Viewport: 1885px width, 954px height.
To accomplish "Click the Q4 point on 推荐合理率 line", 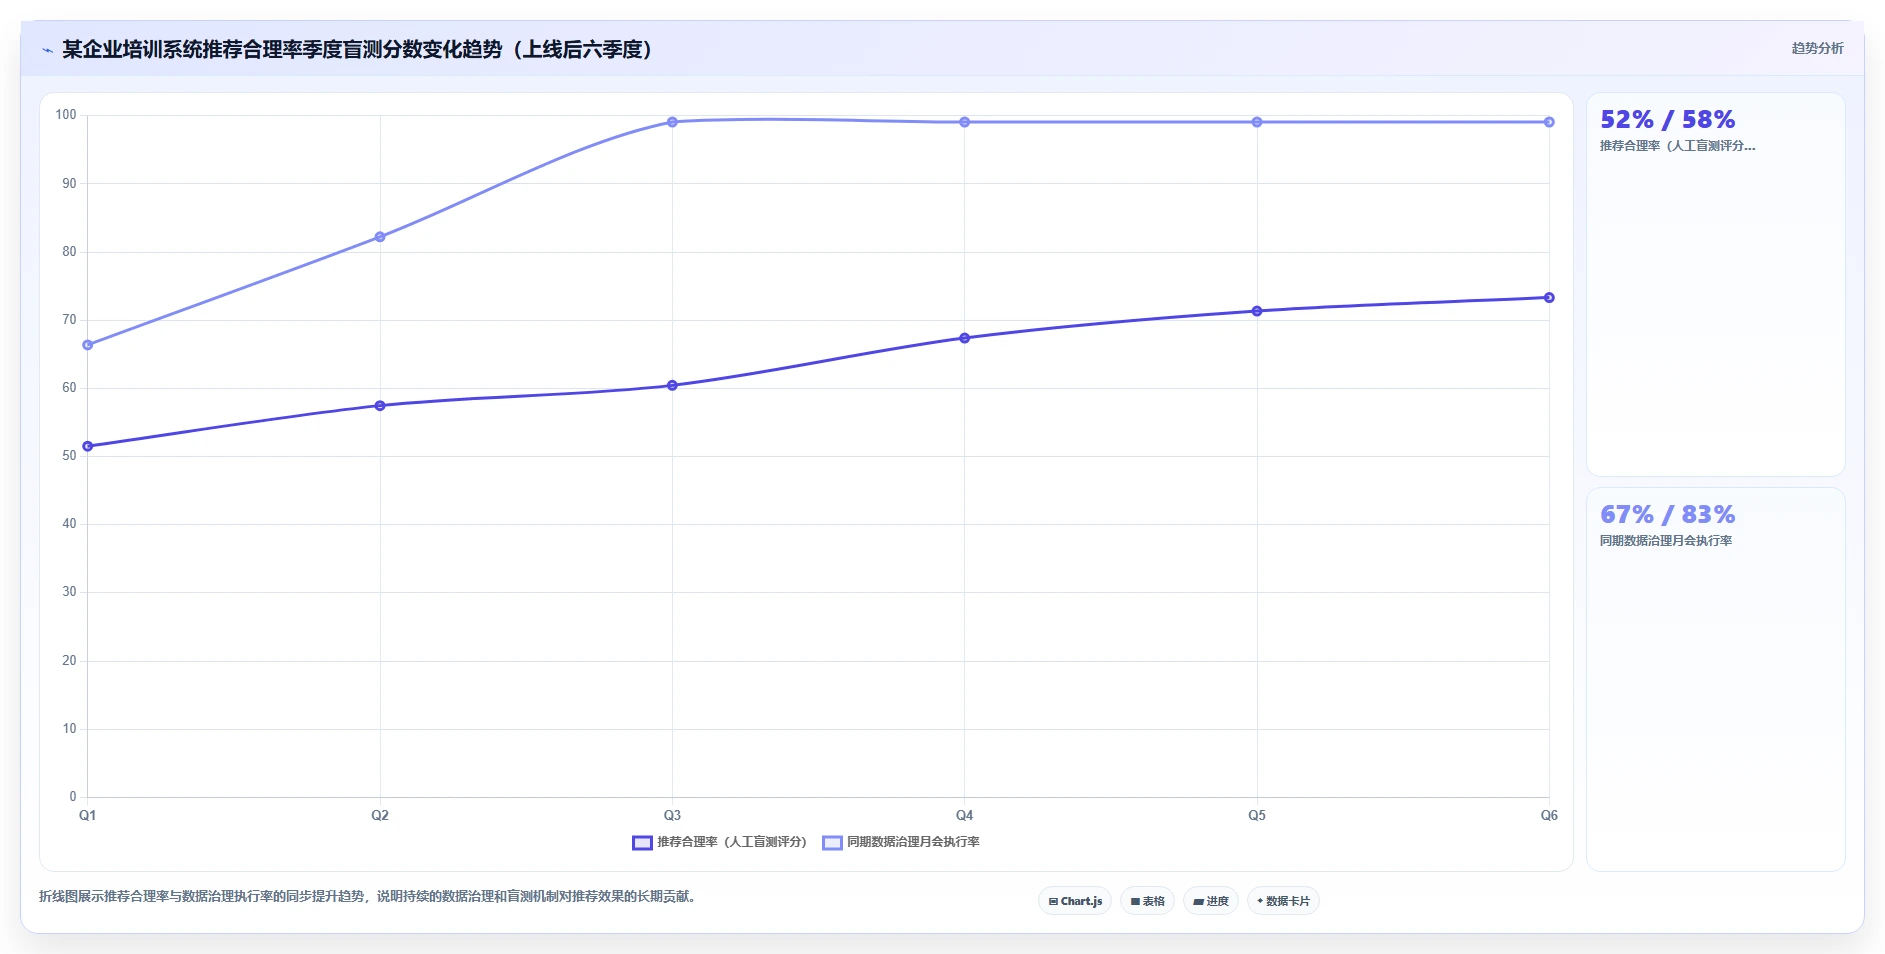I will [x=964, y=338].
